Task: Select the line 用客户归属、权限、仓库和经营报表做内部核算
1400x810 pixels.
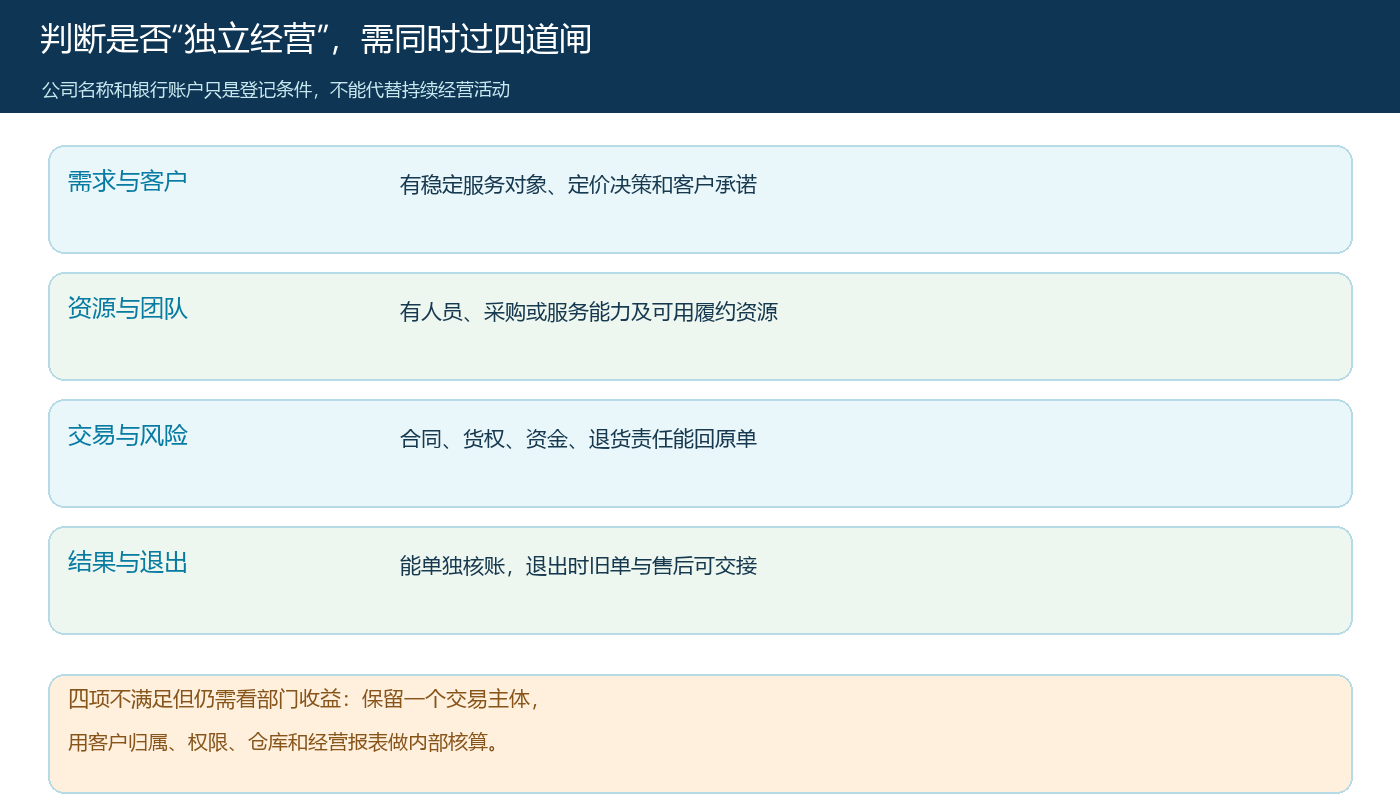Action: 283,743
